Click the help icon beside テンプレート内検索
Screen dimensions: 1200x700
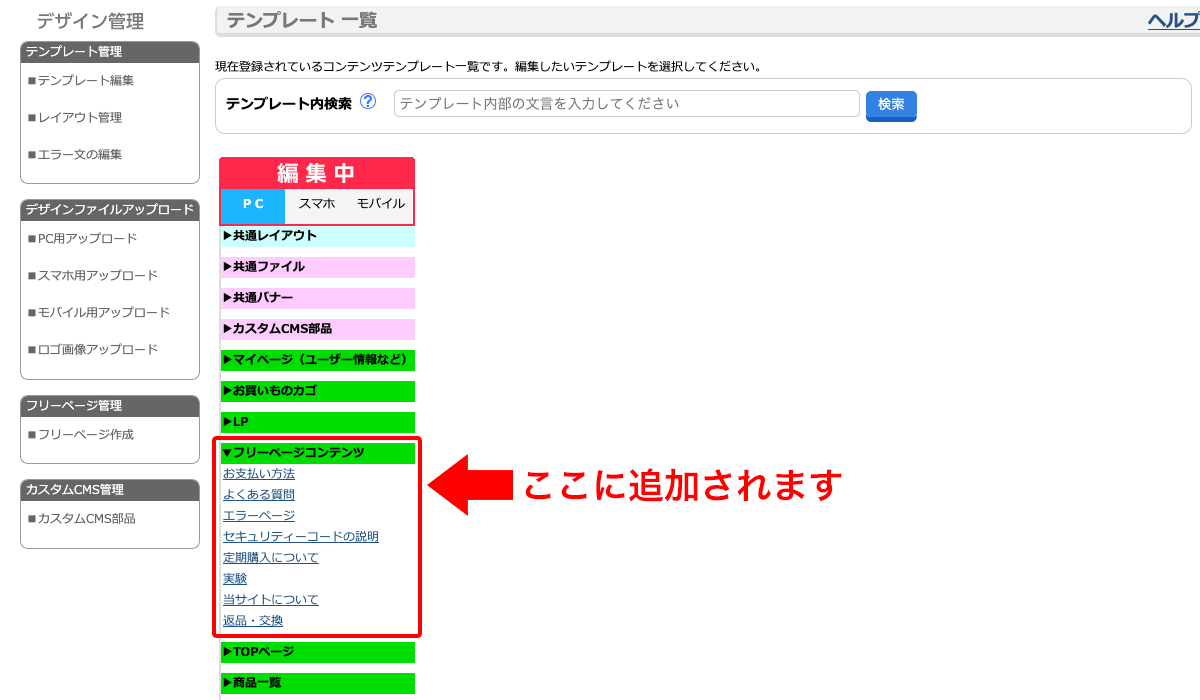(368, 102)
